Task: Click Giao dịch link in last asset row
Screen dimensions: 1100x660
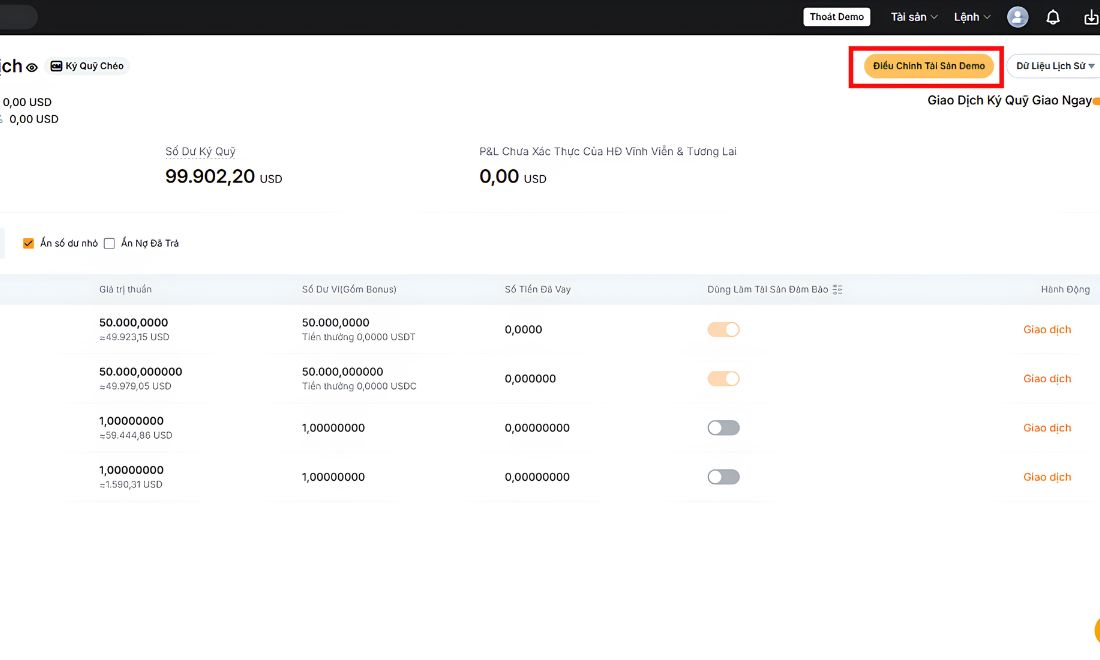Action: click(x=1047, y=477)
